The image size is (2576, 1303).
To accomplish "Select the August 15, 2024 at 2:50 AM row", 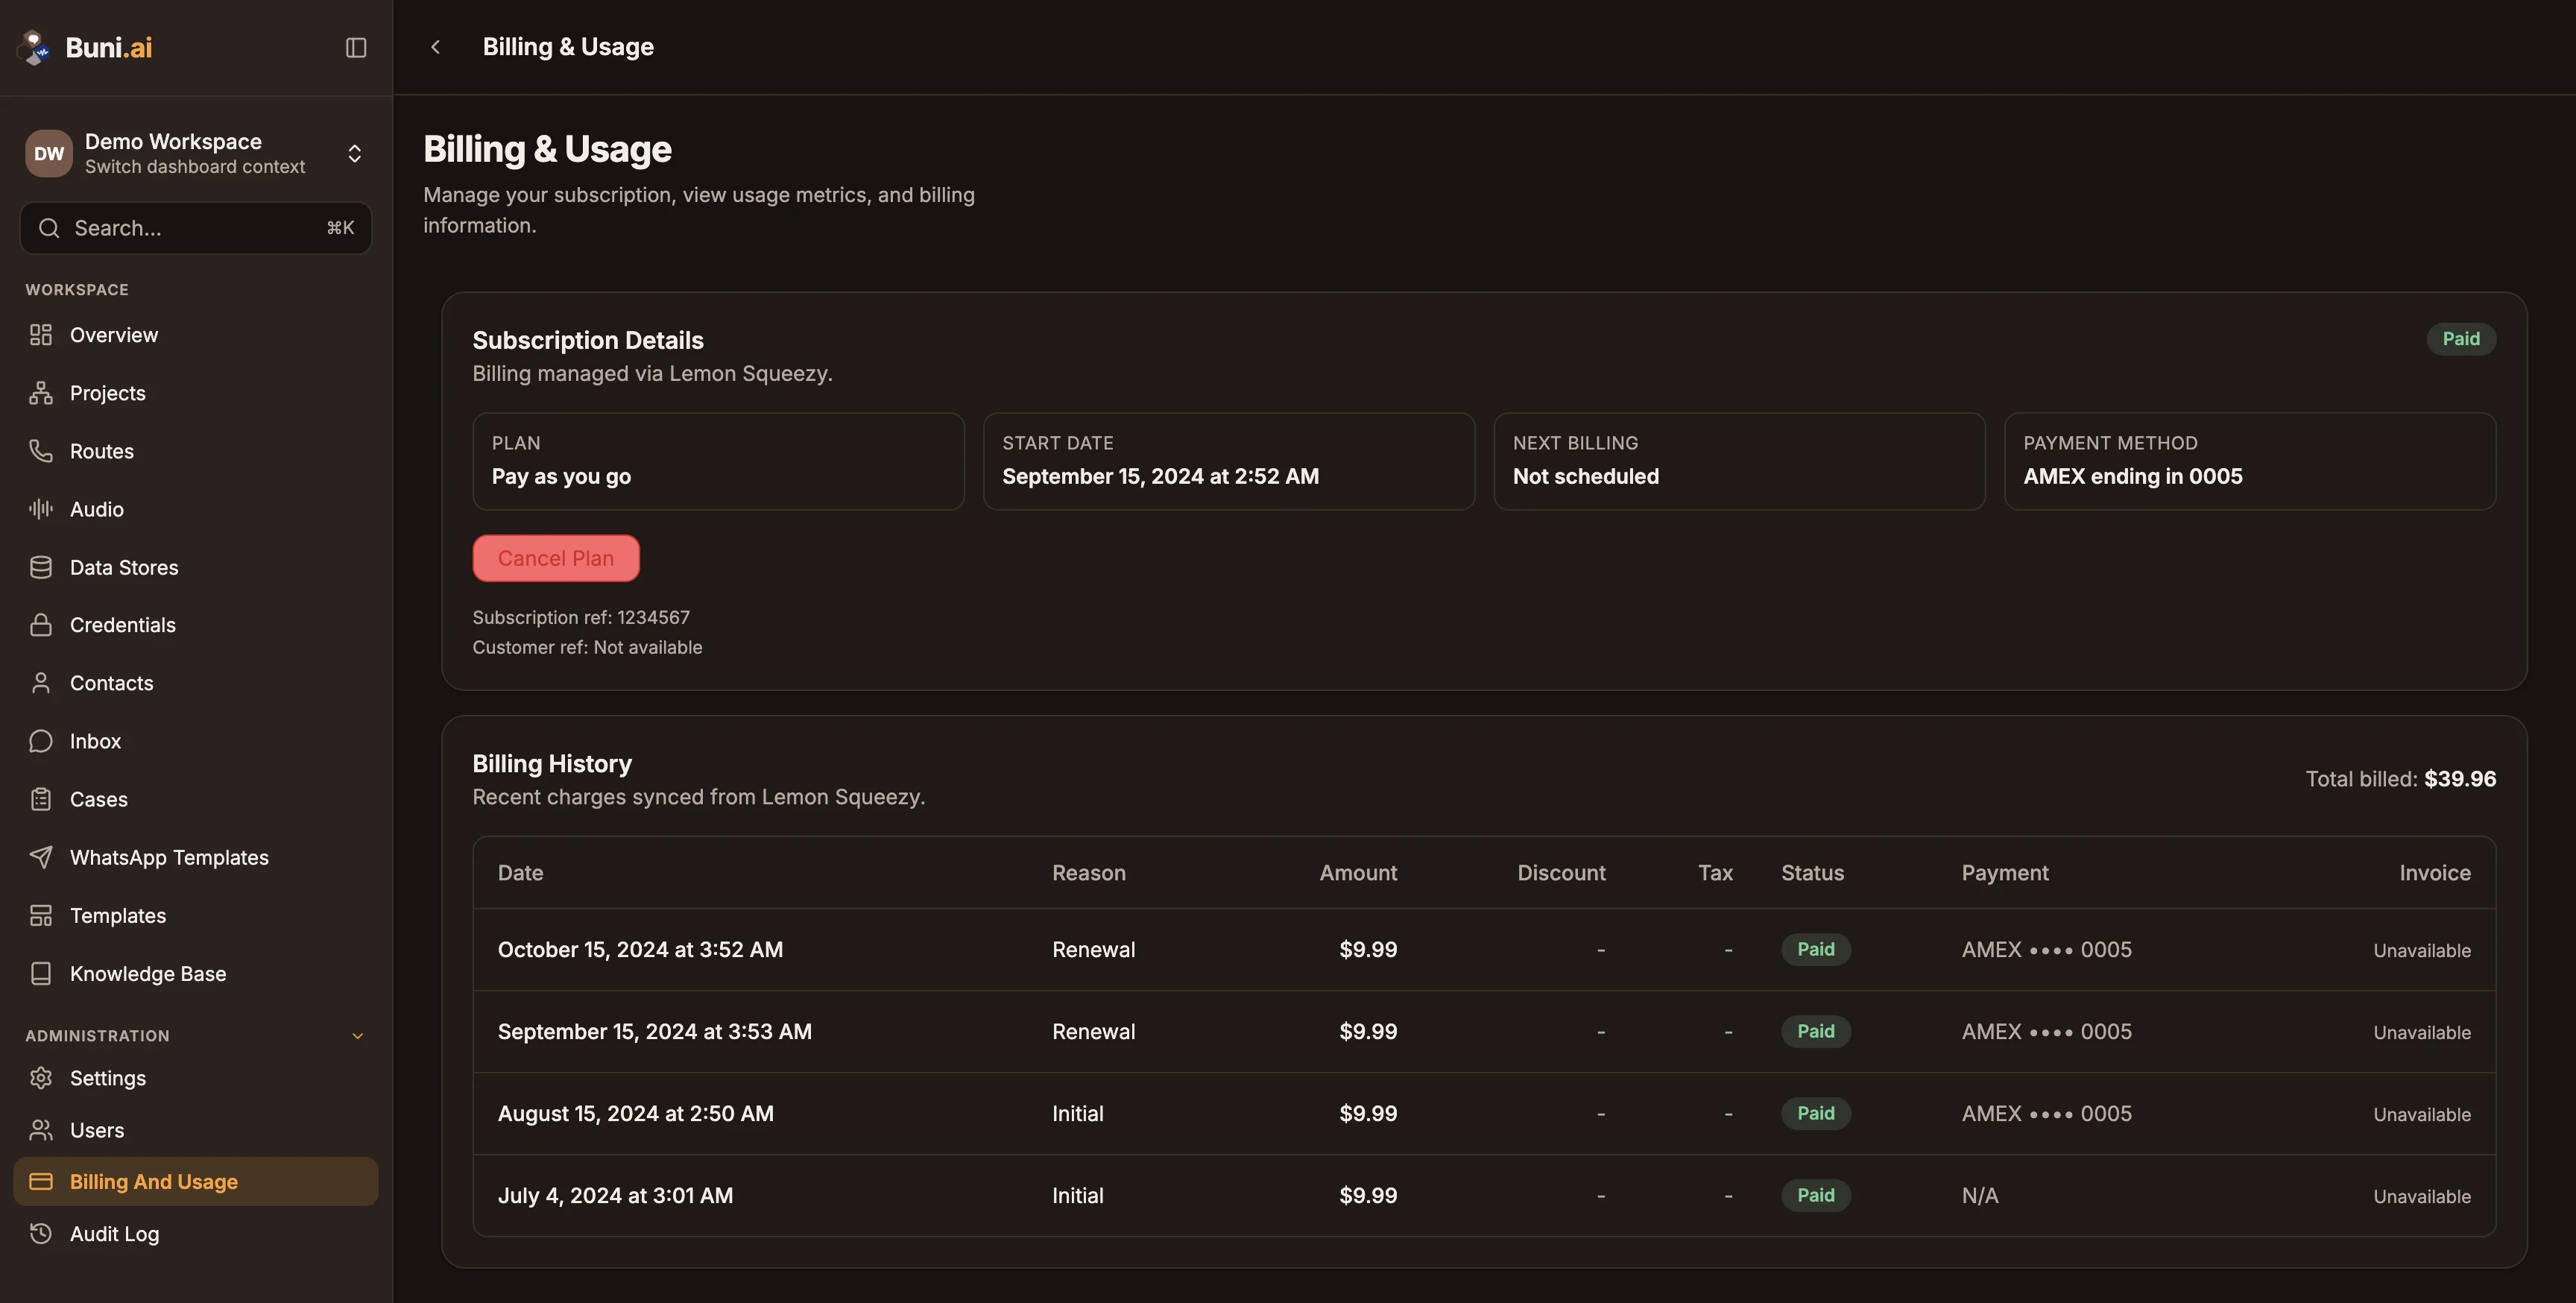I will (x=1484, y=1114).
